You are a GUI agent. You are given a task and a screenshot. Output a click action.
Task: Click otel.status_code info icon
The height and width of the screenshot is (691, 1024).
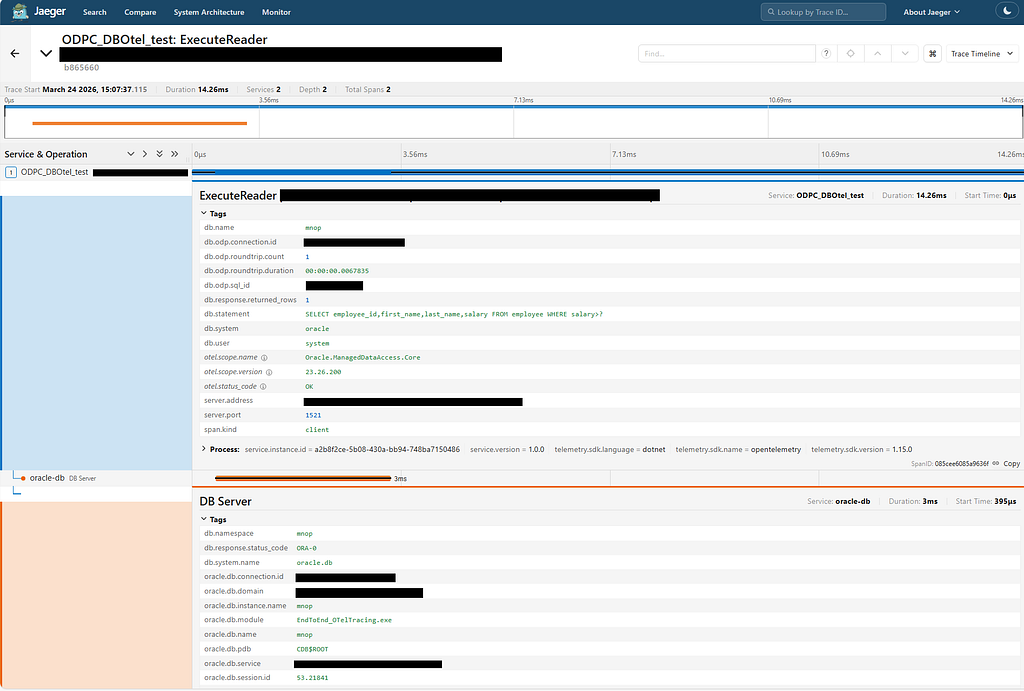(x=263, y=387)
